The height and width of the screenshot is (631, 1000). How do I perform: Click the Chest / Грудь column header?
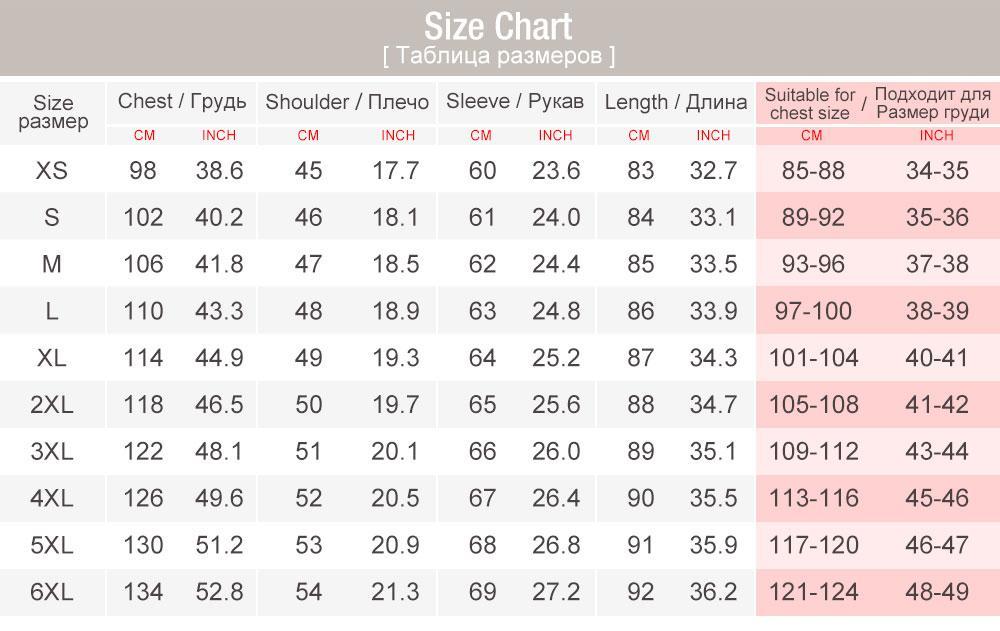pos(181,101)
